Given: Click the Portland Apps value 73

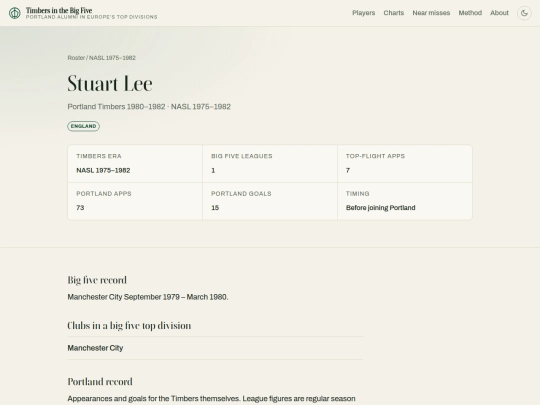Looking at the screenshot, I should 80,208.
